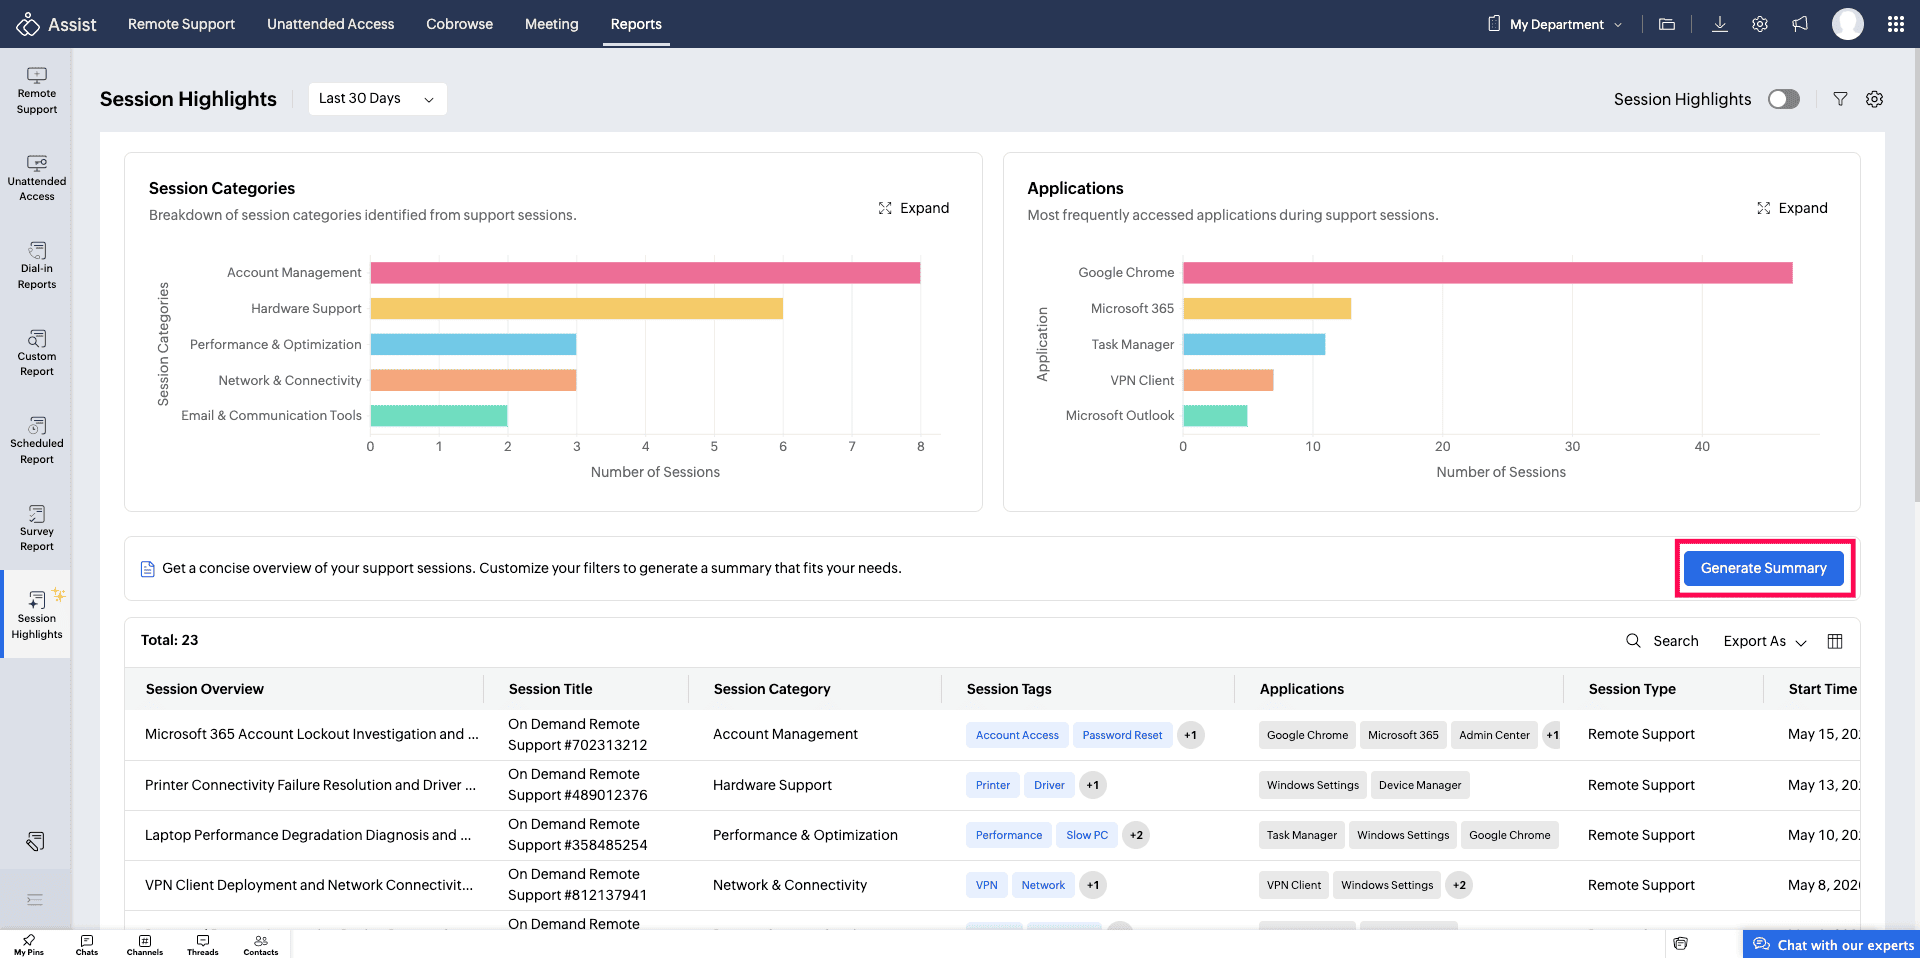Click the column chooser grid icon
1920x958 pixels.
(1835, 641)
